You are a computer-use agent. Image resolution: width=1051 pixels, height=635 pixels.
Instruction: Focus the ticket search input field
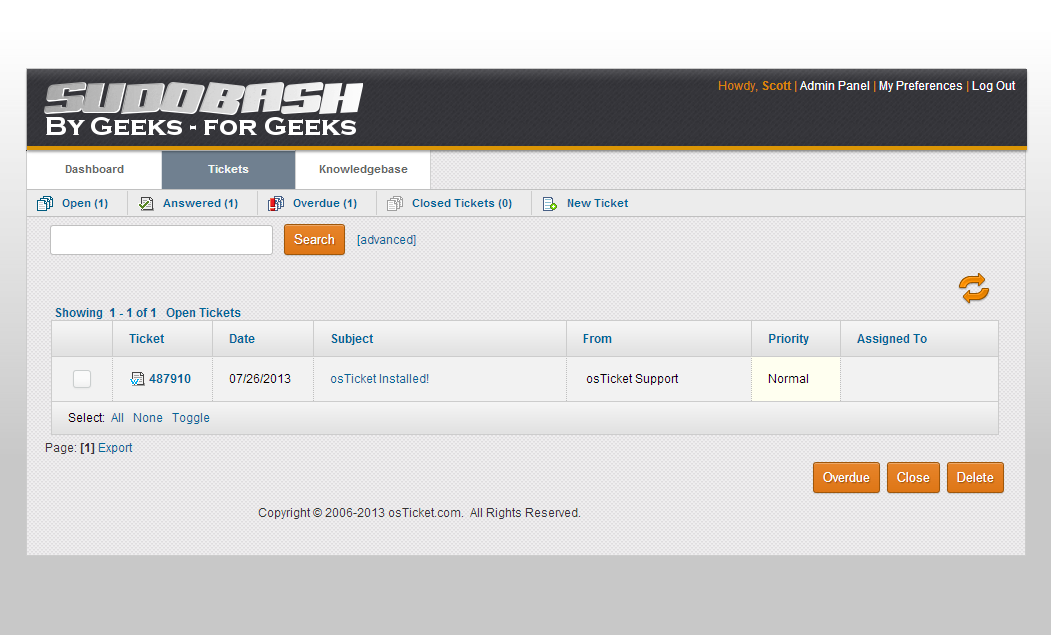click(x=161, y=240)
